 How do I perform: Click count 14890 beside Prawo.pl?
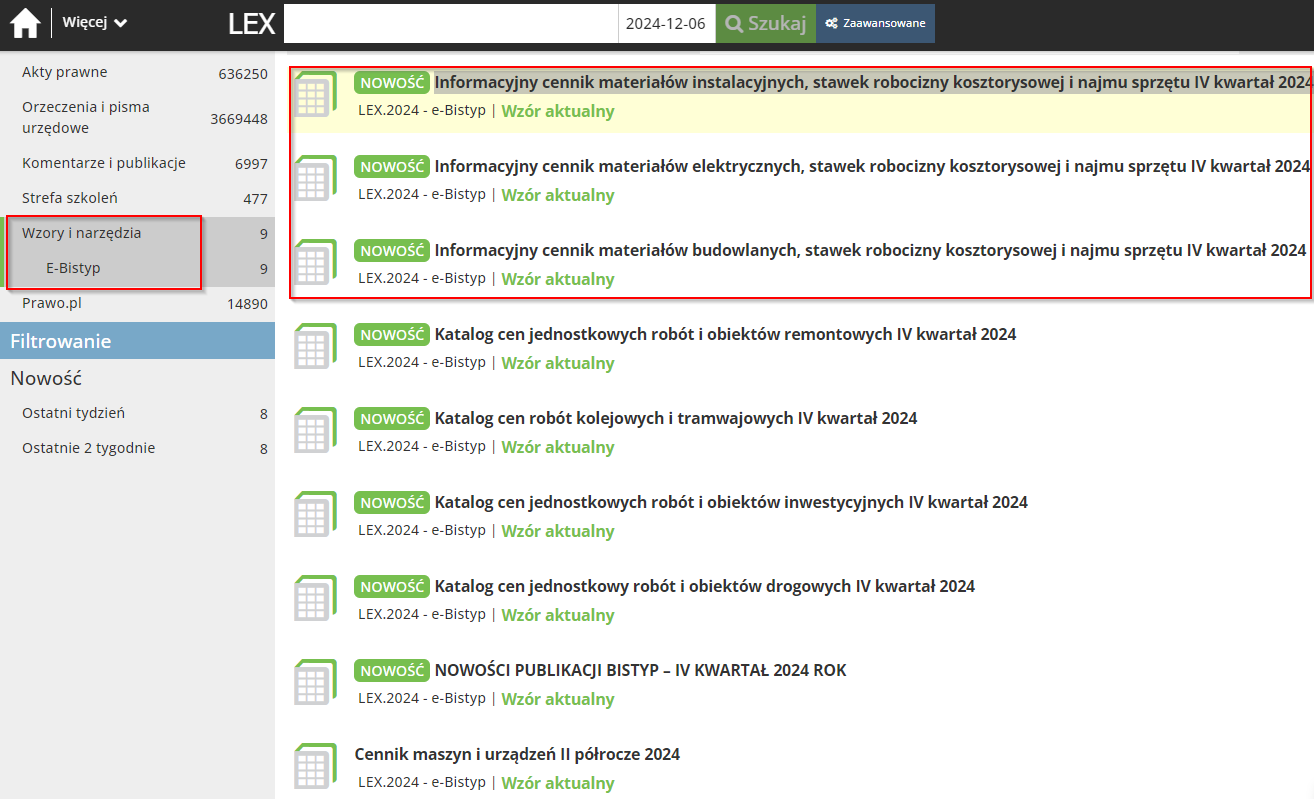(247, 304)
